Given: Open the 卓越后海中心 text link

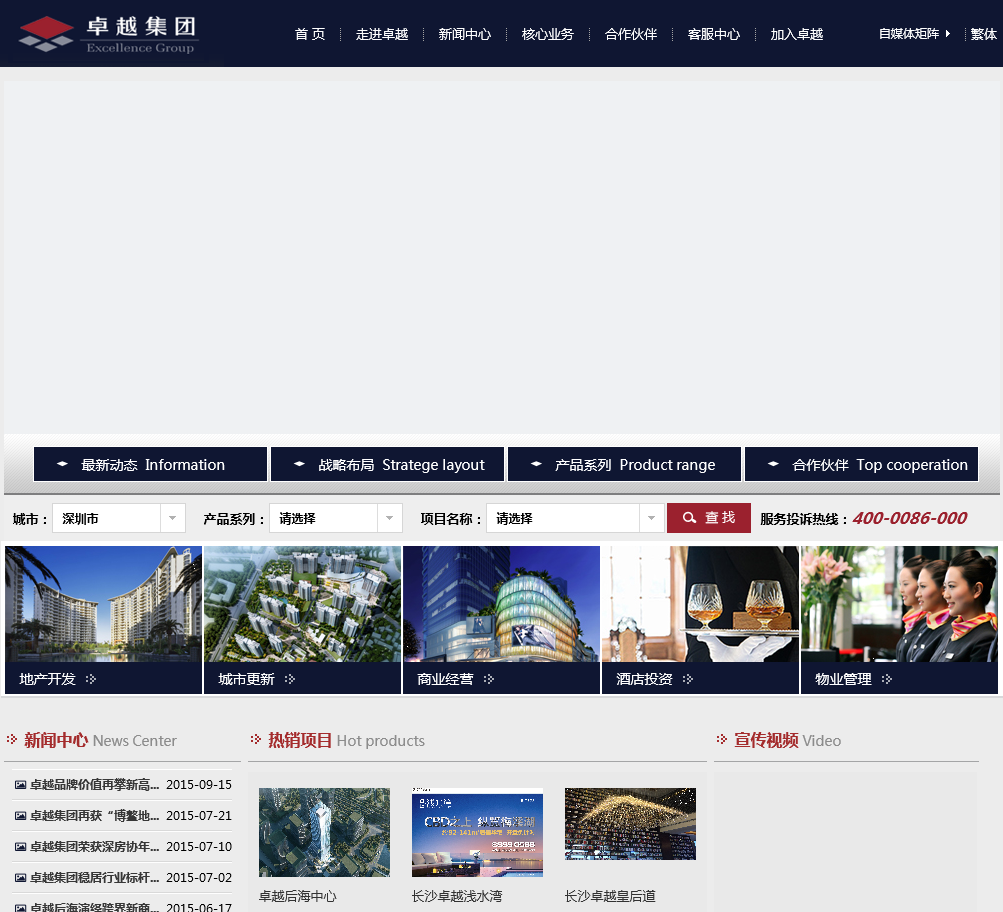Looking at the screenshot, I should (x=297, y=896).
